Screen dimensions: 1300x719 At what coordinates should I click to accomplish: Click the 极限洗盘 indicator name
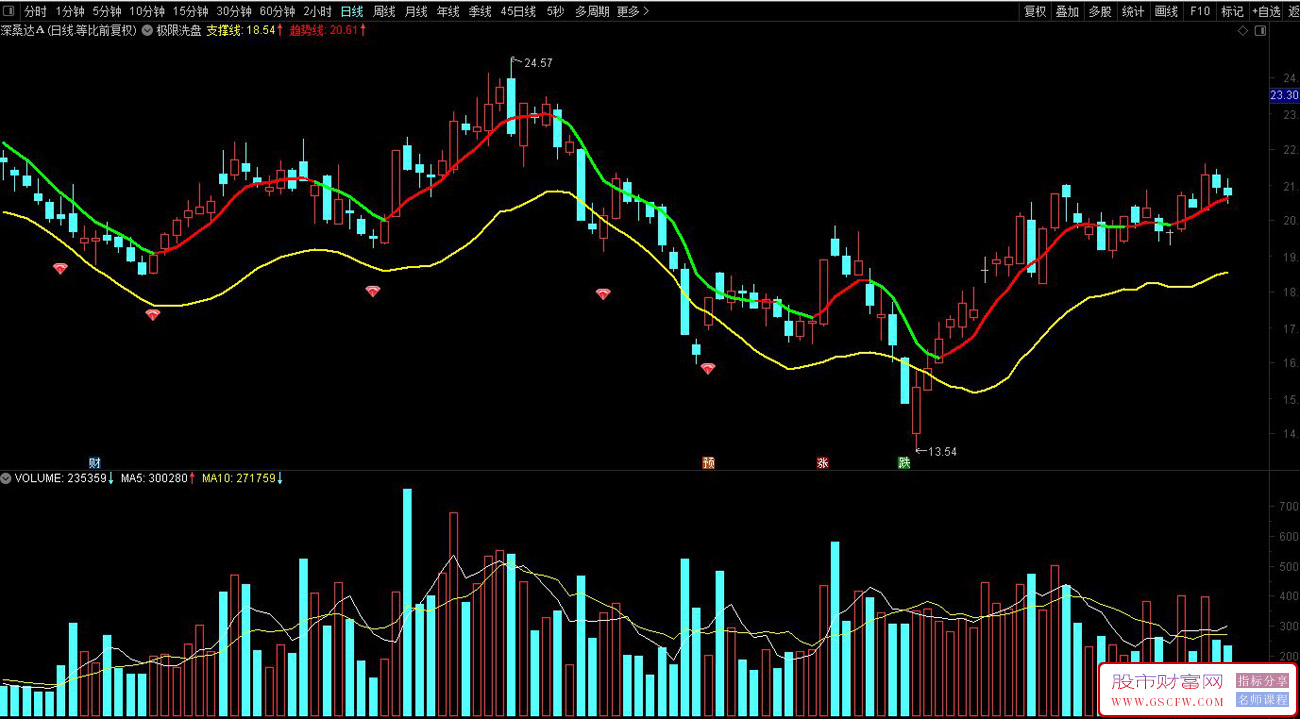178,30
